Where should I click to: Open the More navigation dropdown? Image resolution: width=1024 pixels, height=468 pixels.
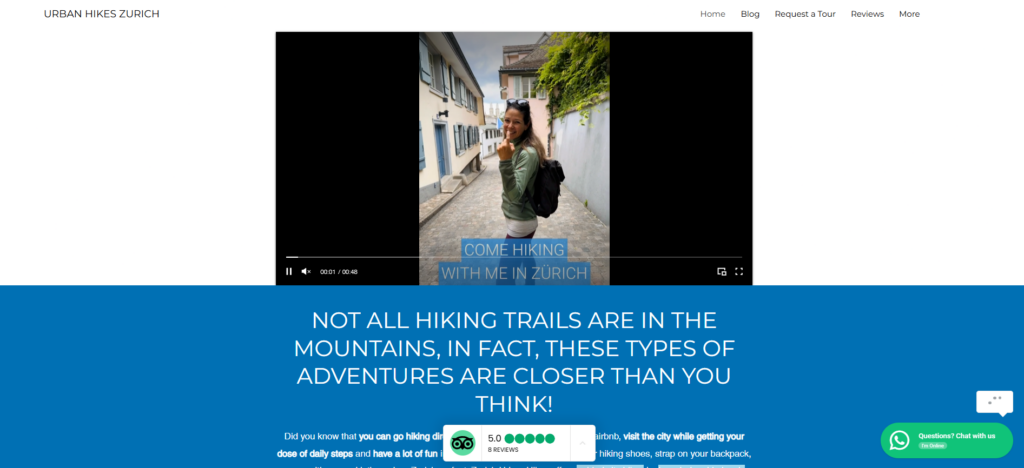tap(909, 14)
